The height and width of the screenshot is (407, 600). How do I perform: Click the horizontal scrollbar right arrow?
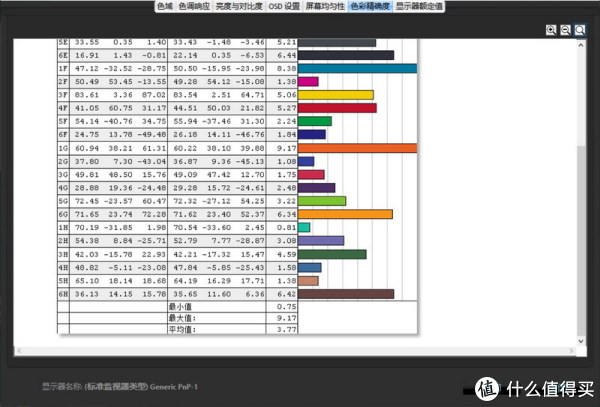[x=572, y=350]
